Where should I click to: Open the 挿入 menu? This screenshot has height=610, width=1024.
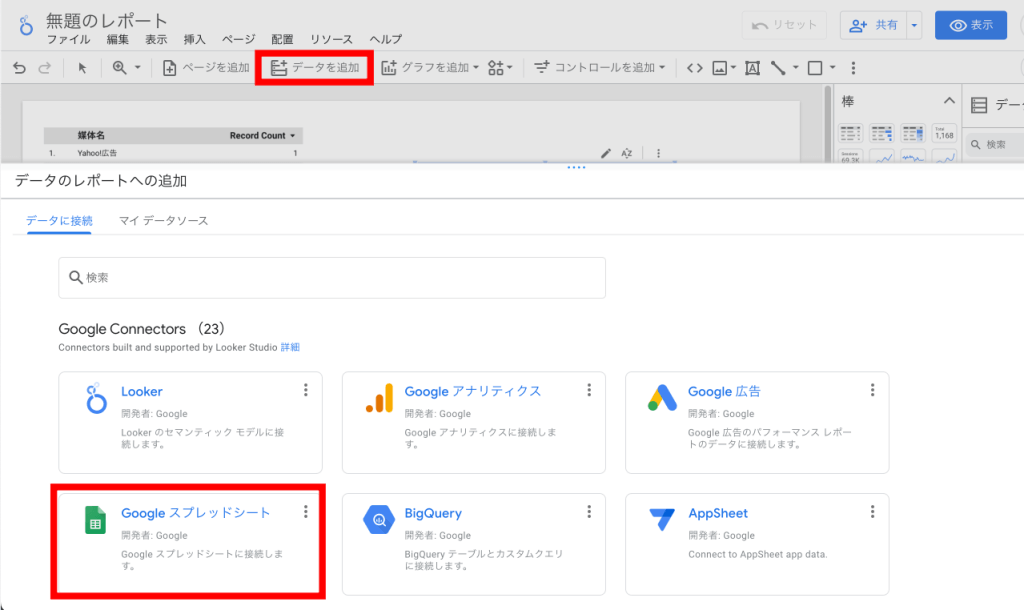(195, 40)
